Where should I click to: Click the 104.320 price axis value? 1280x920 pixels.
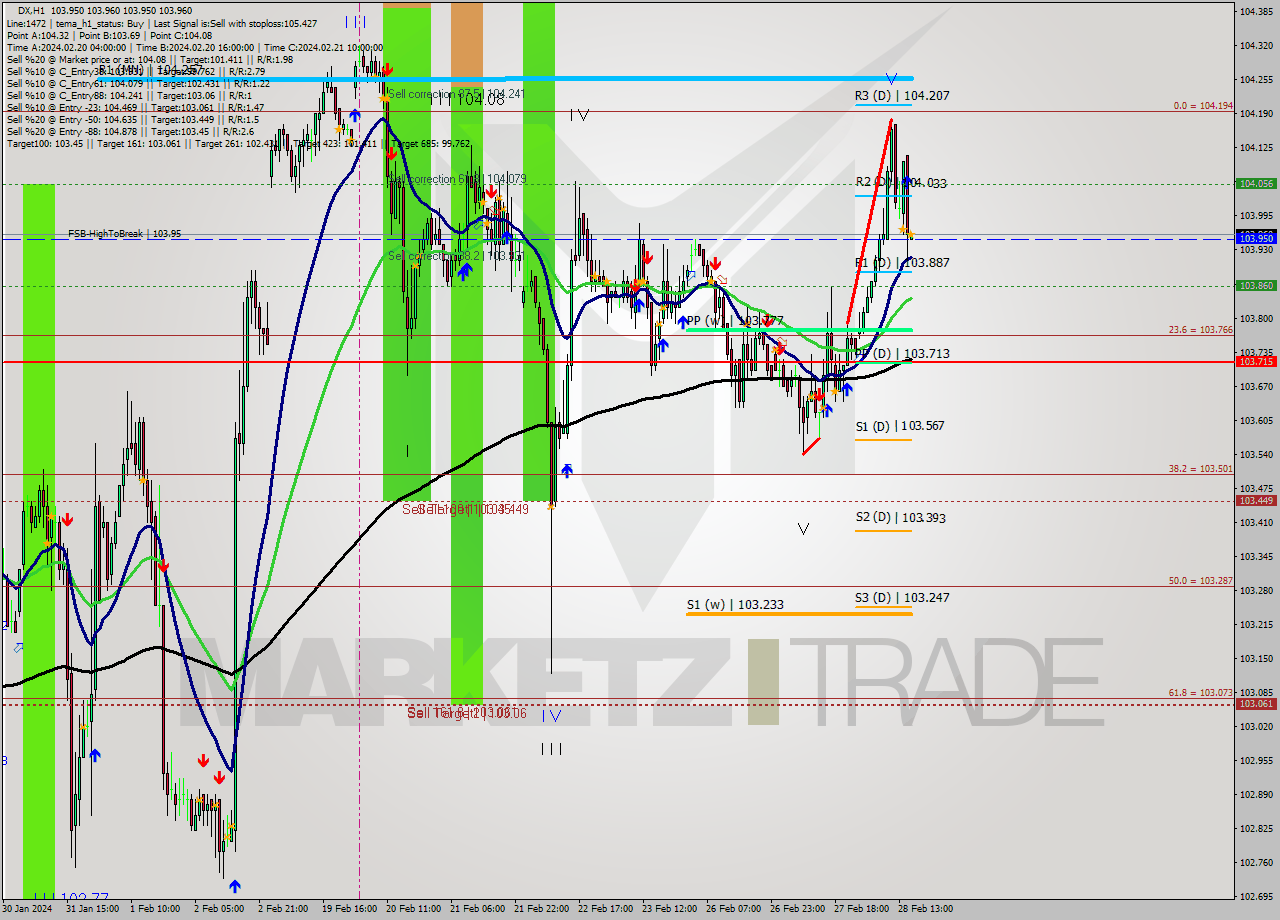(1257, 45)
